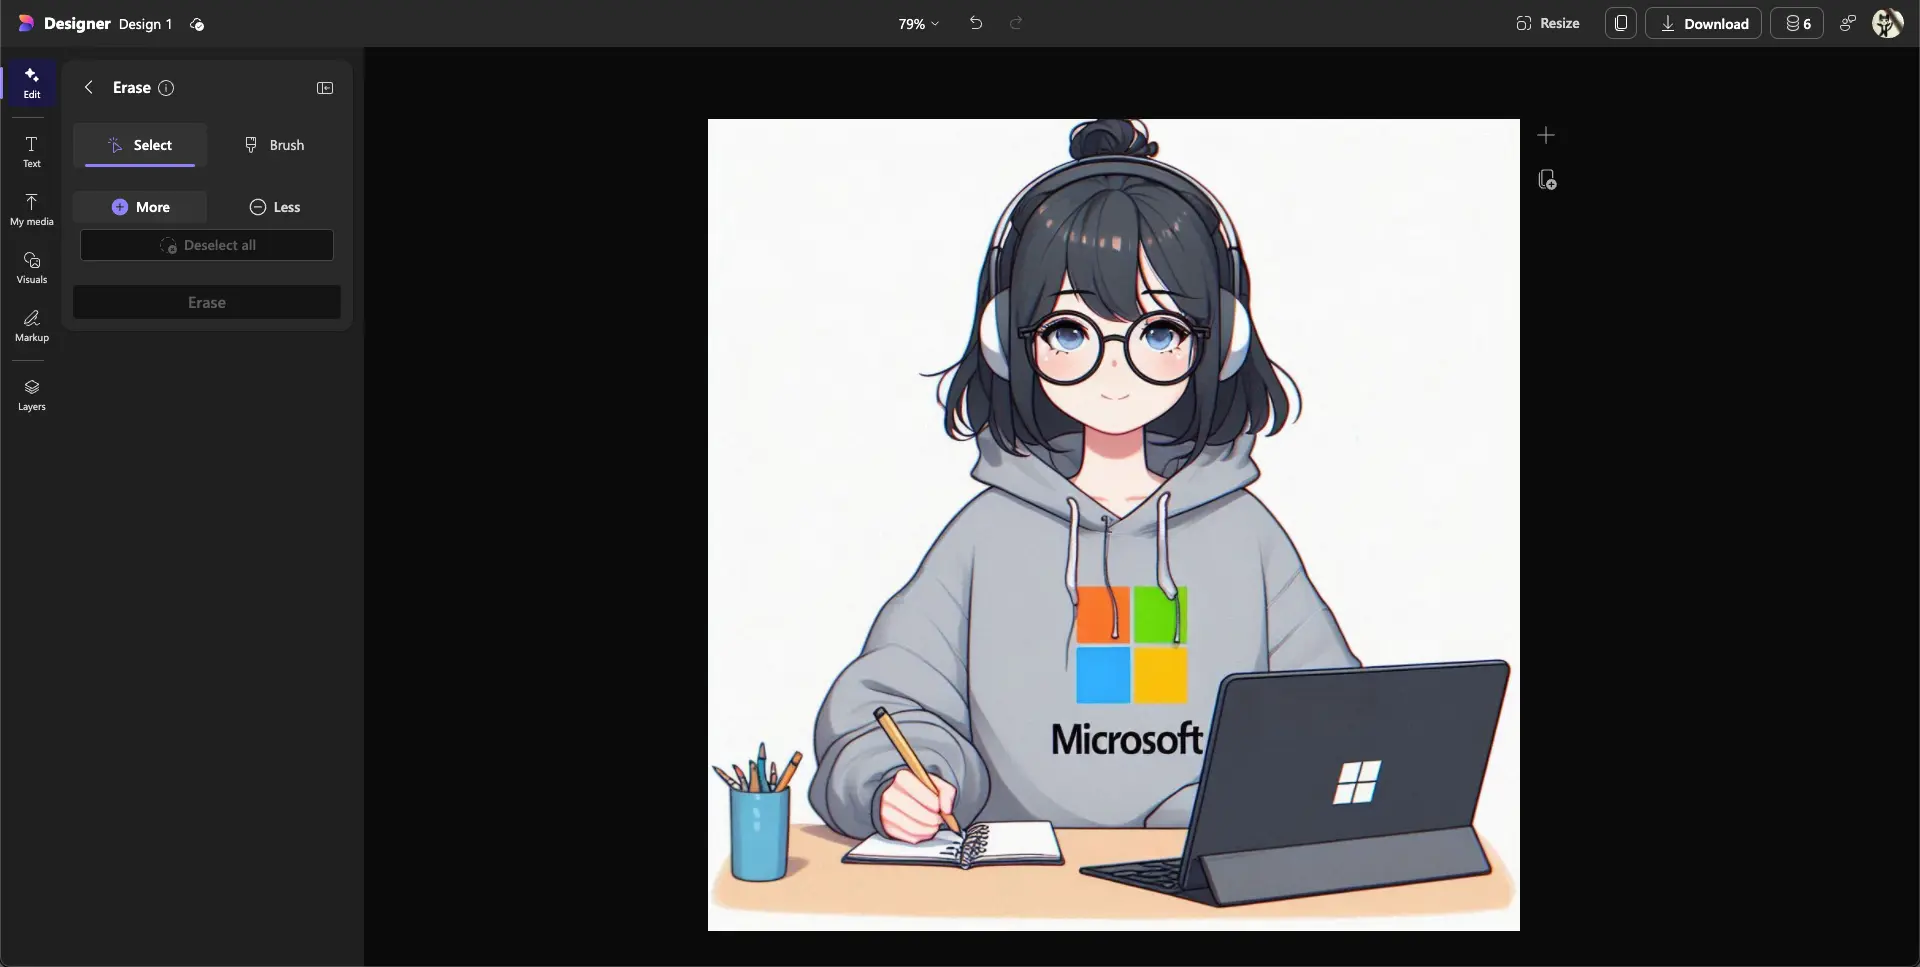
Task: Open the account profile avatar
Action: tap(1887, 23)
